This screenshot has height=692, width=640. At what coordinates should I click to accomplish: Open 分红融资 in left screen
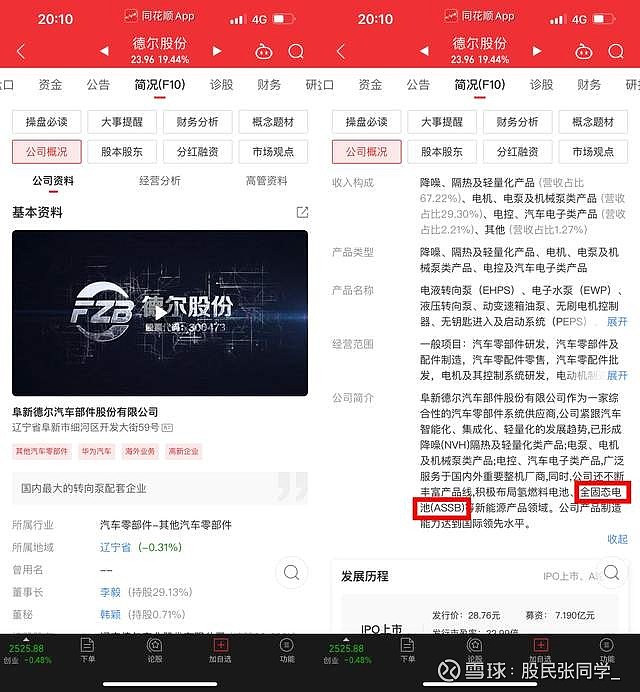tap(198, 152)
